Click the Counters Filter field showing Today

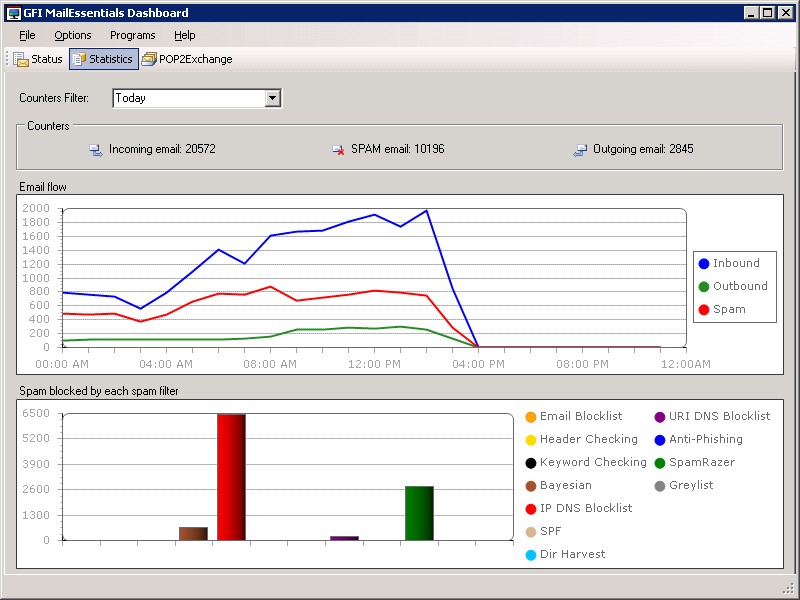(197, 98)
